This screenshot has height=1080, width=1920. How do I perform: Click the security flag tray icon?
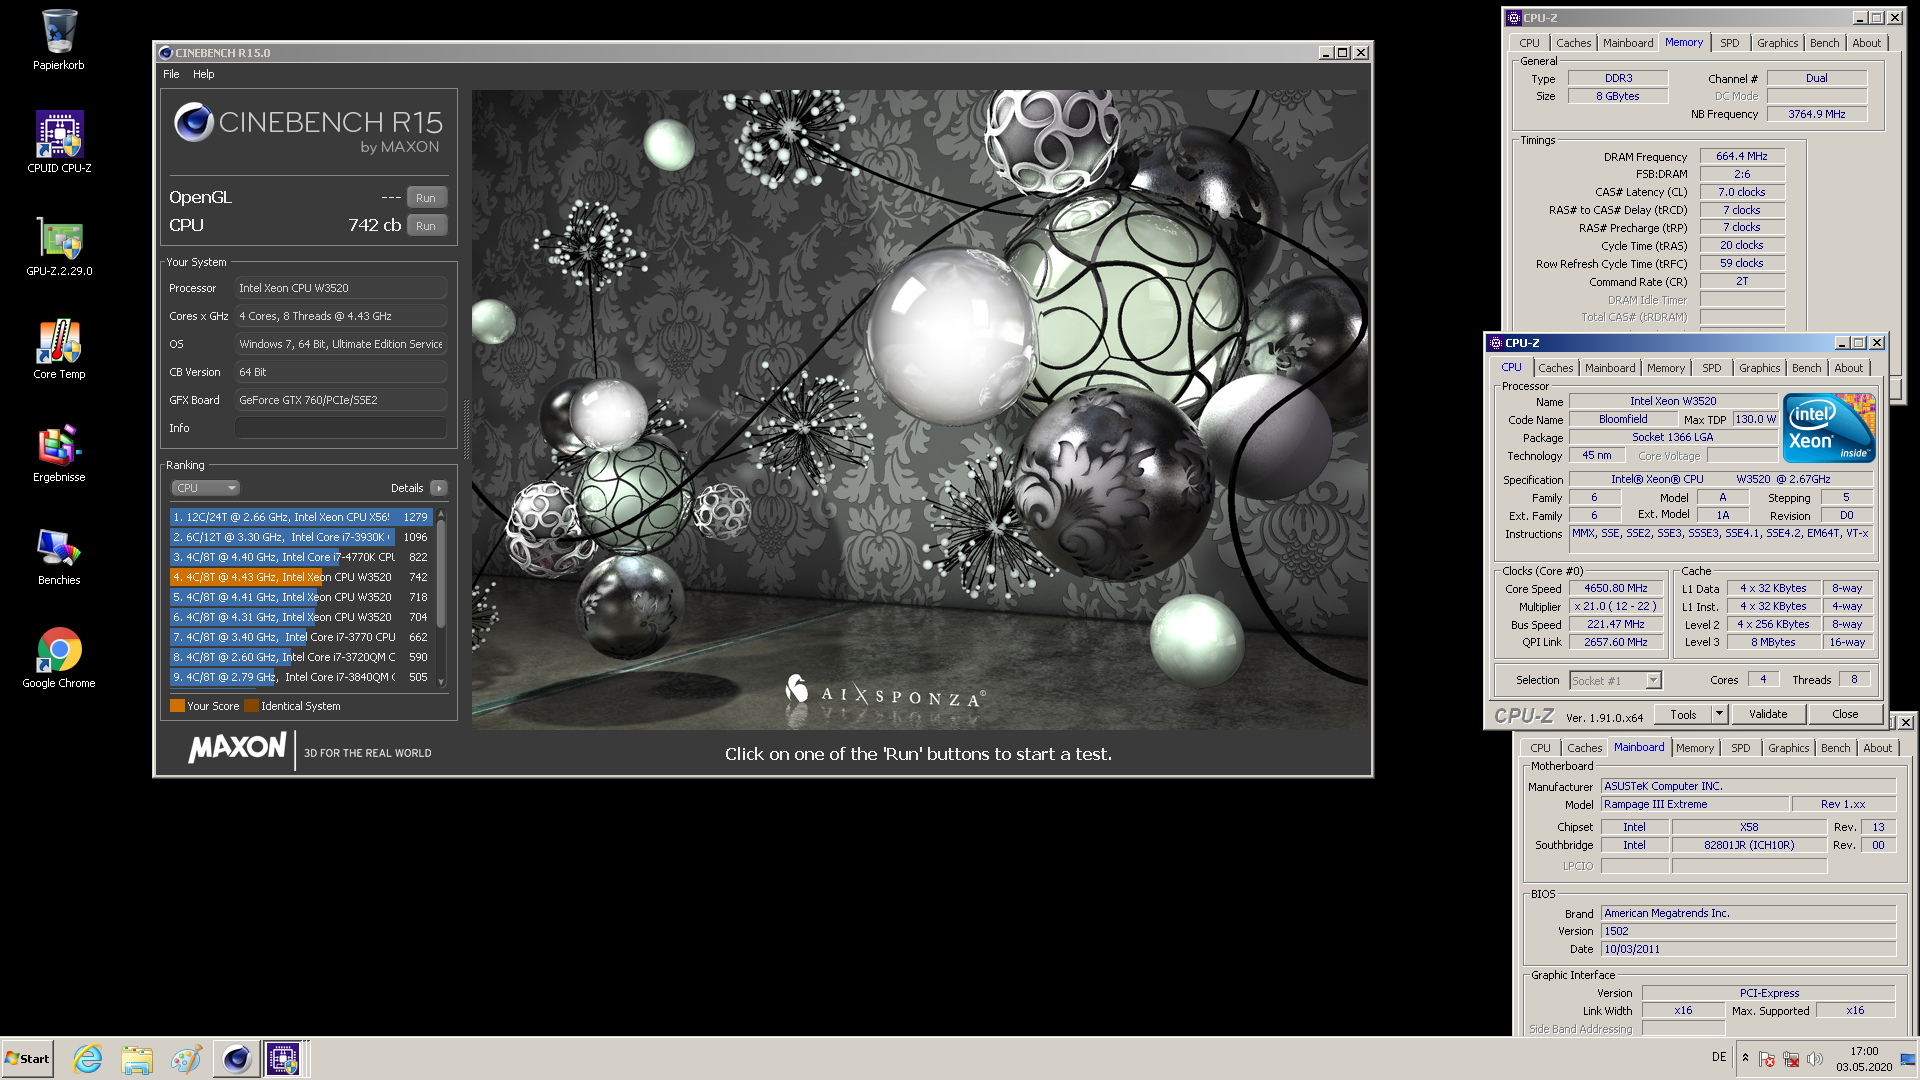click(1767, 1059)
